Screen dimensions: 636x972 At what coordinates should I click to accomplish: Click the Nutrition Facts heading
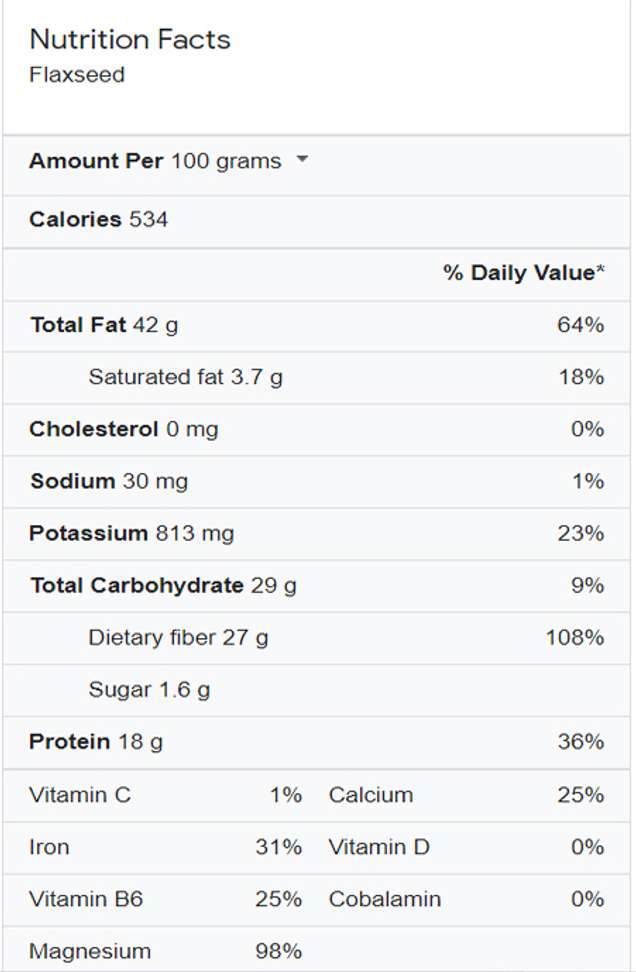pos(130,40)
